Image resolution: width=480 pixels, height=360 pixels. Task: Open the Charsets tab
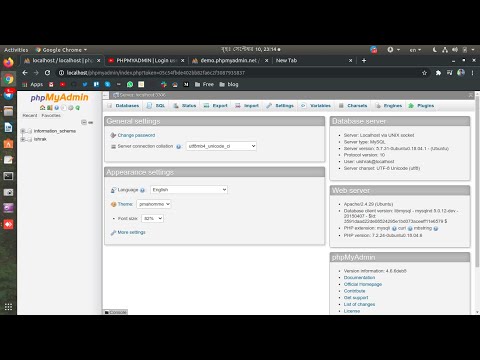pos(353,106)
